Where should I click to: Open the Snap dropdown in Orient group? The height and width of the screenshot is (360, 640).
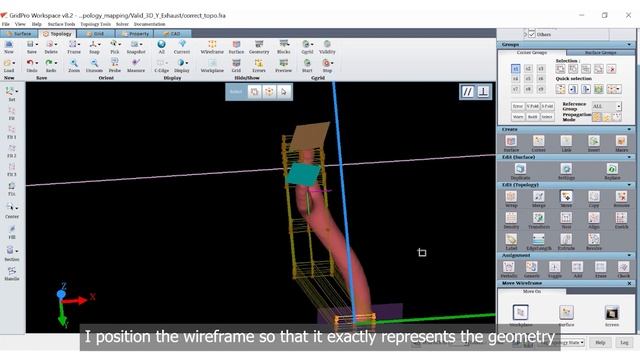coord(99,44)
